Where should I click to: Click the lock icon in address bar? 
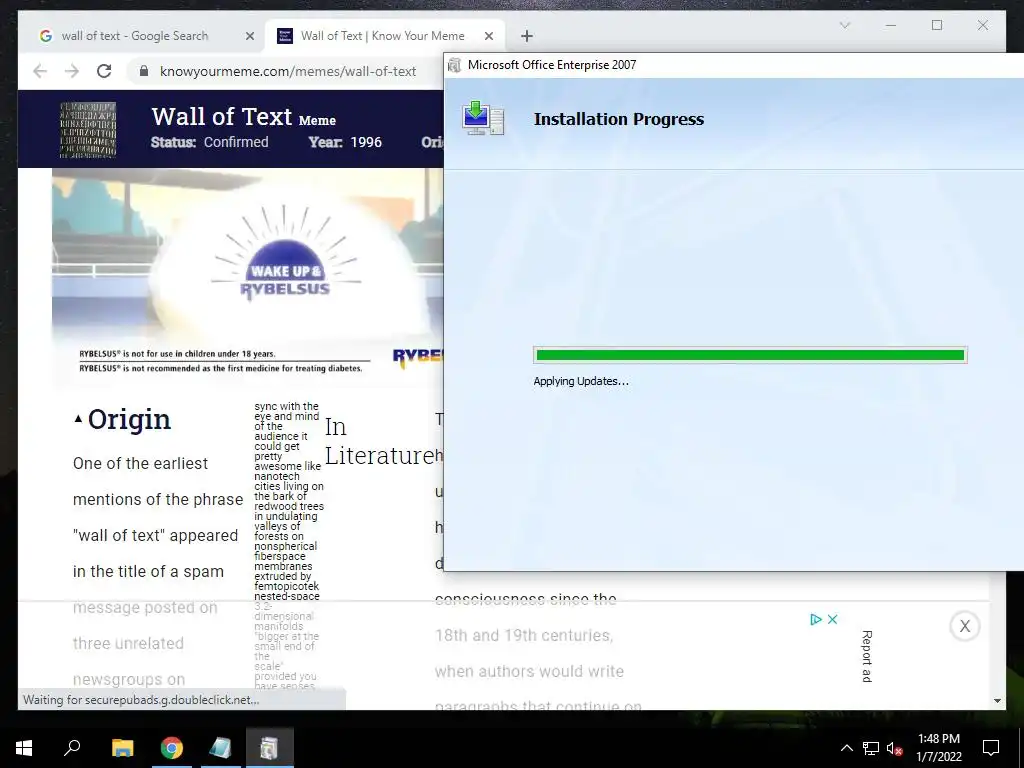(x=144, y=71)
